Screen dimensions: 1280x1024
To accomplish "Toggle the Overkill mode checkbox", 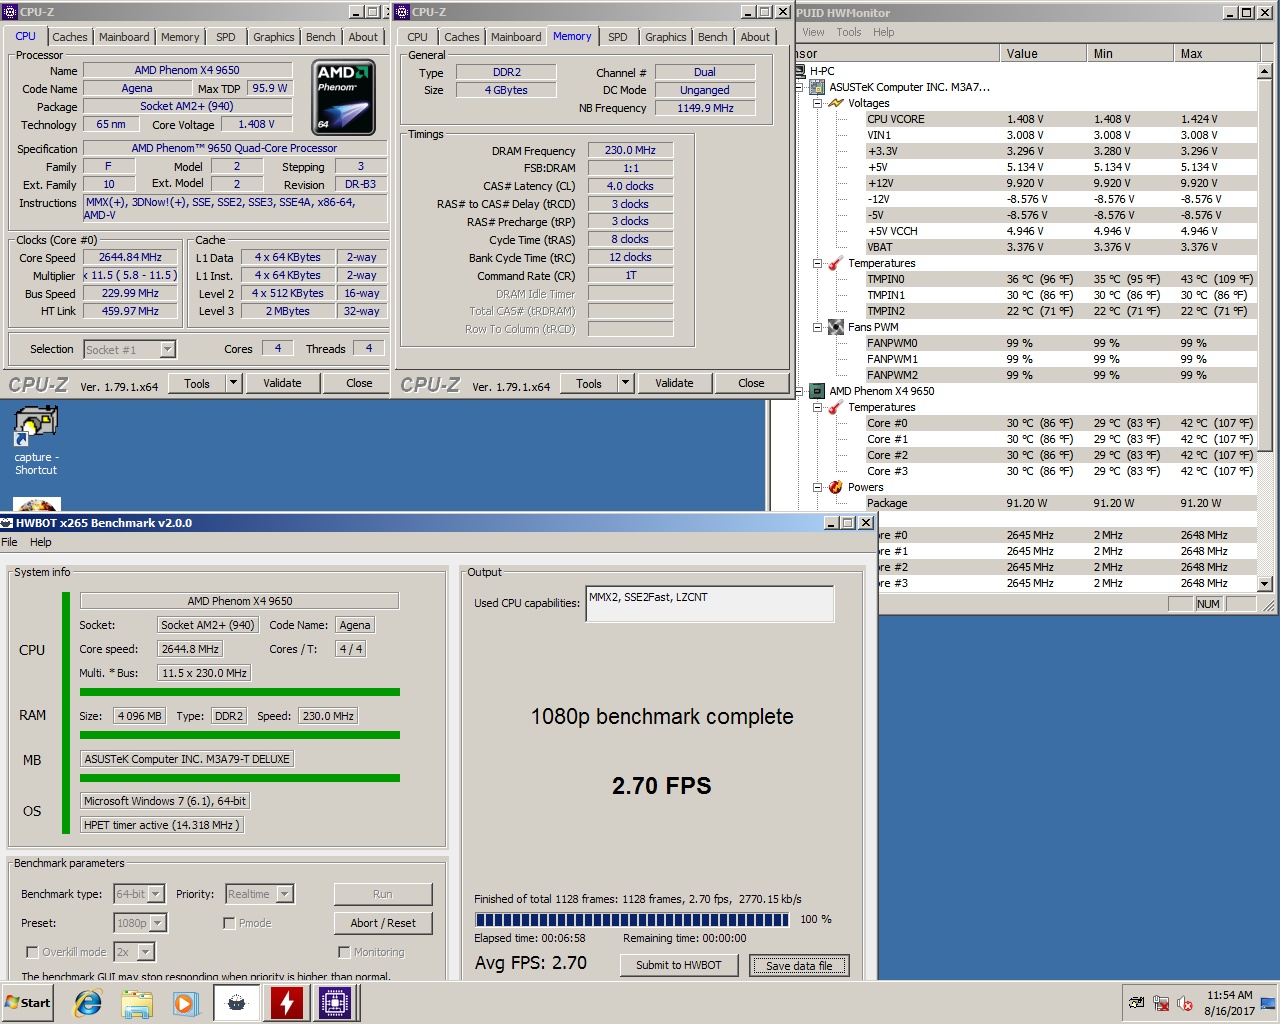I will [32, 952].
